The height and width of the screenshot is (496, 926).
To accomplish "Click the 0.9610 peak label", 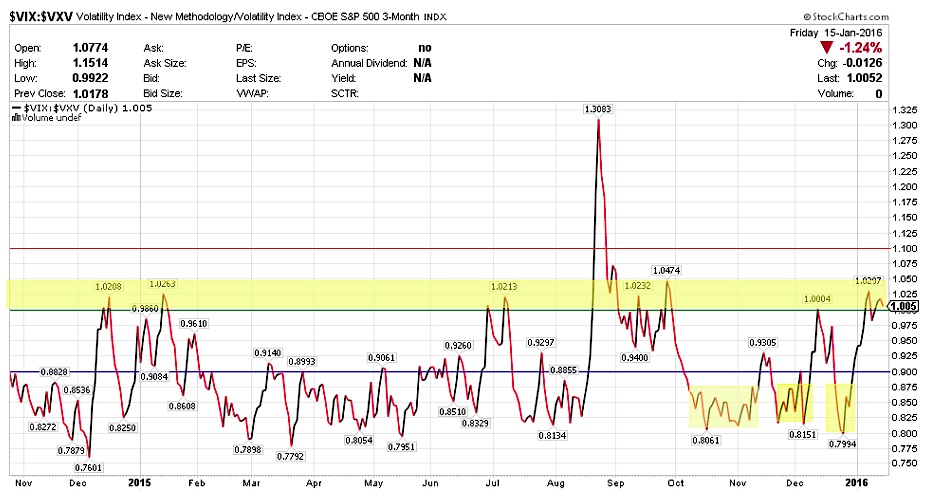I will (194, 324).
